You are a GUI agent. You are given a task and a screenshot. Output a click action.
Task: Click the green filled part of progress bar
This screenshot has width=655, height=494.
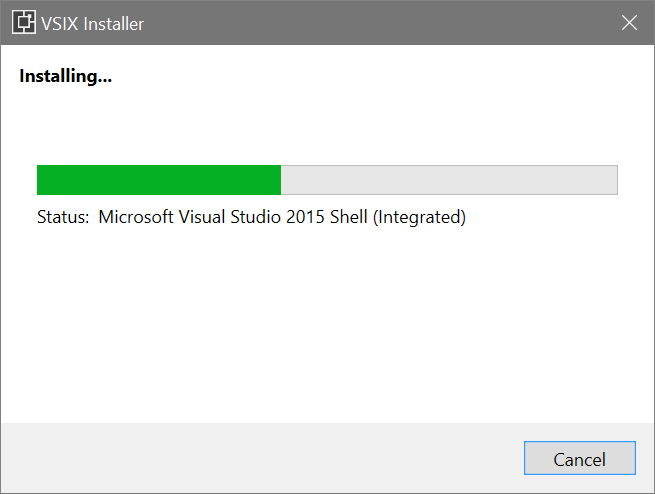coord(158,180)
